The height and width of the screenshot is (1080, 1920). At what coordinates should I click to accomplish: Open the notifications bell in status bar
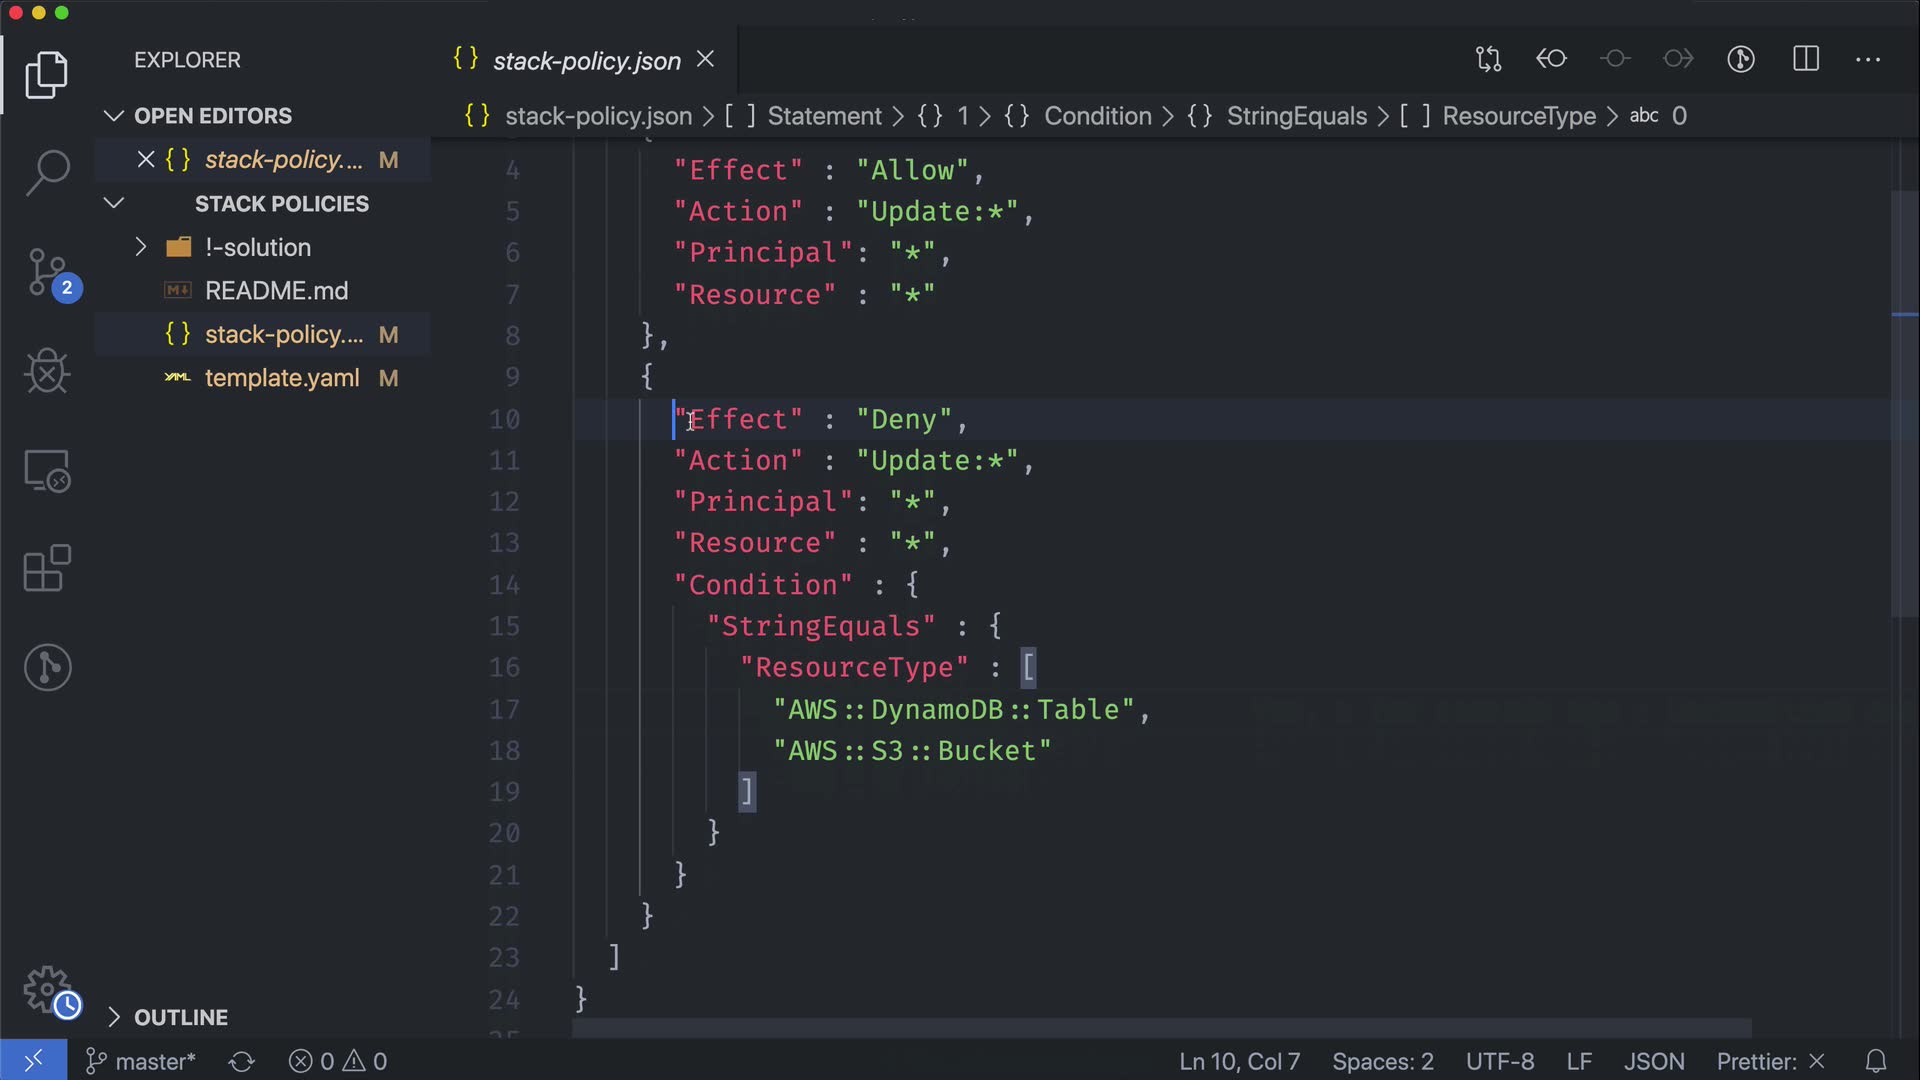[1876, 1061]
